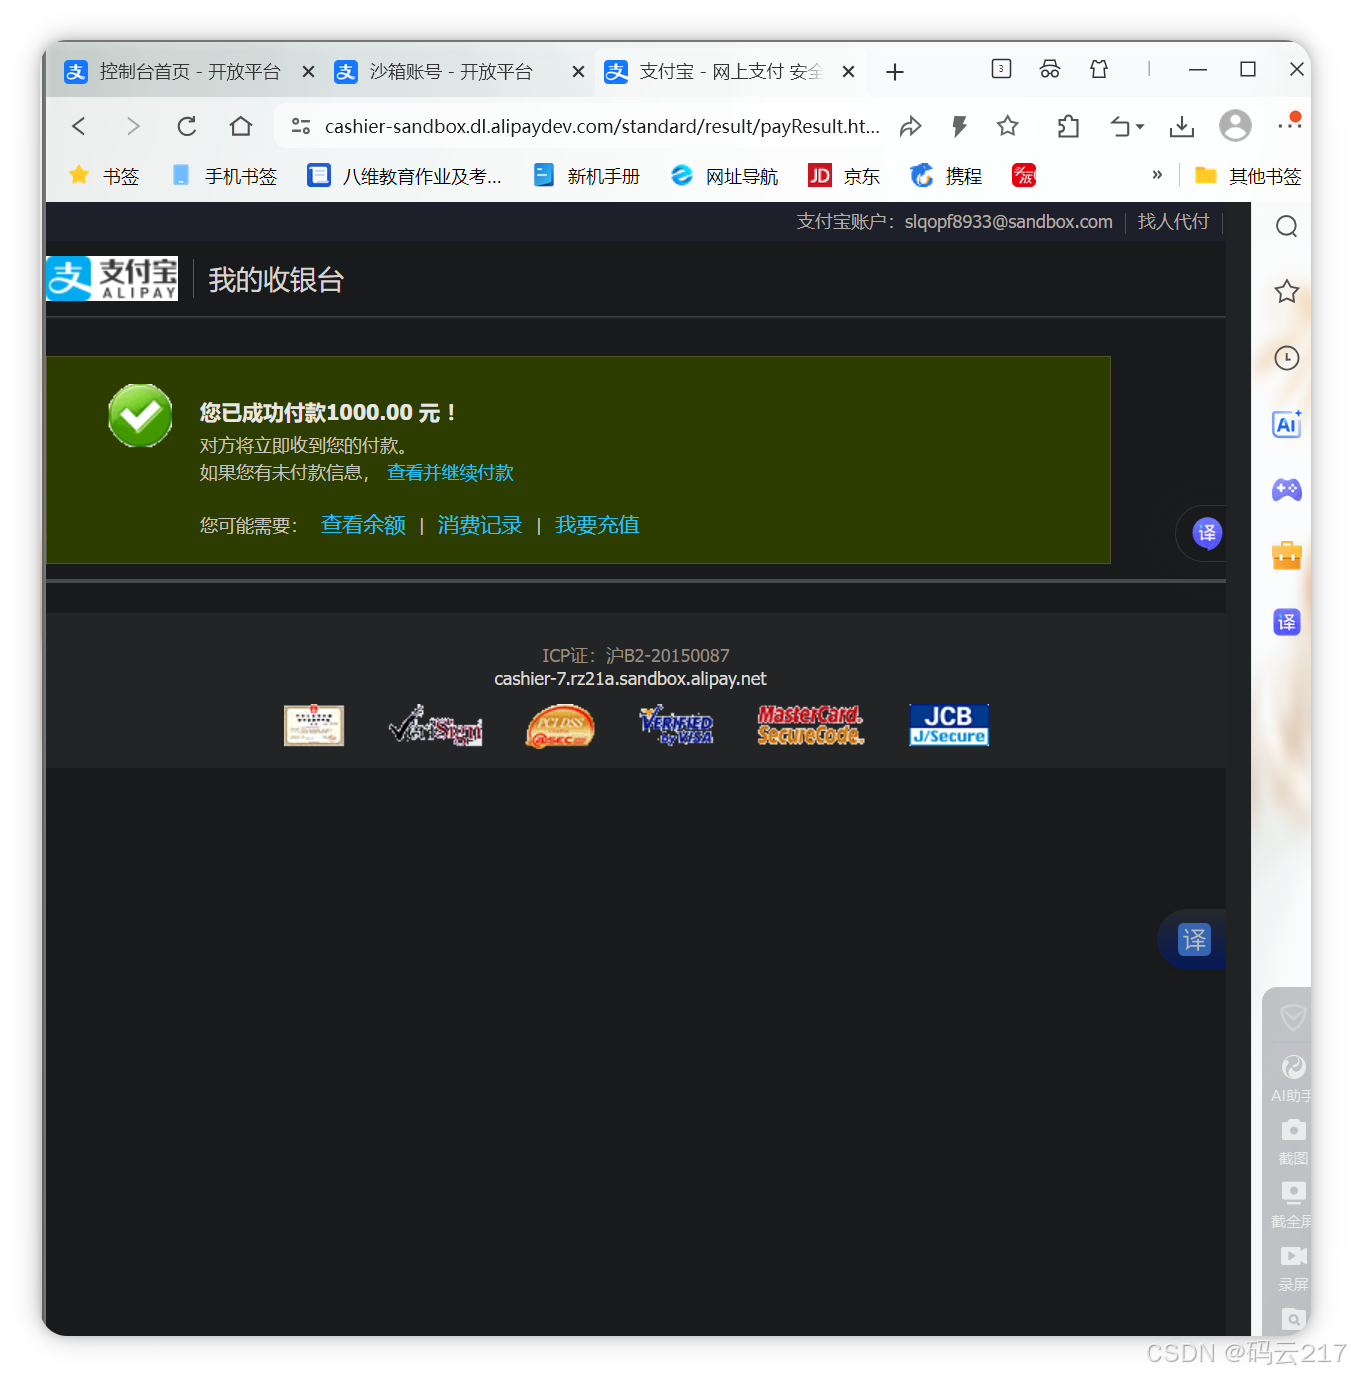Viewport: 1351px width, 1376px height.
Task: Click 我要充值 link
Action: (597, 525)
